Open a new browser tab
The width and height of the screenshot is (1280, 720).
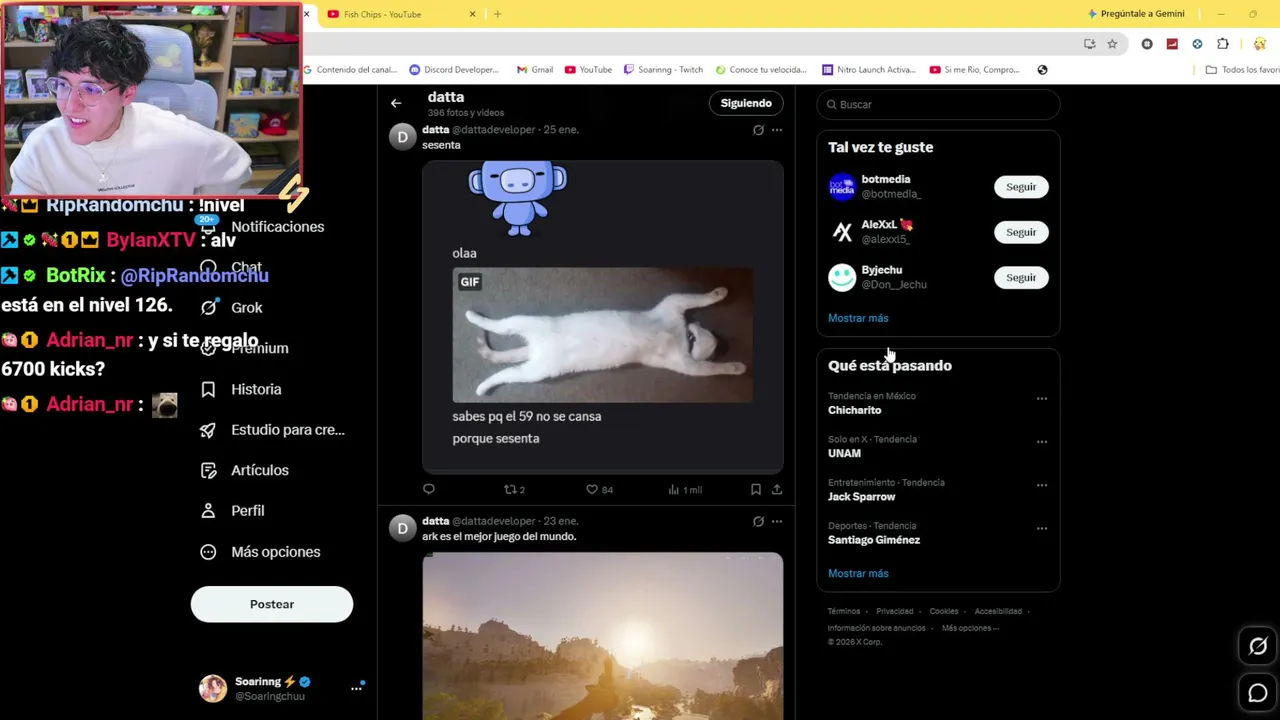pyautogui.click(x=497, y=14)
